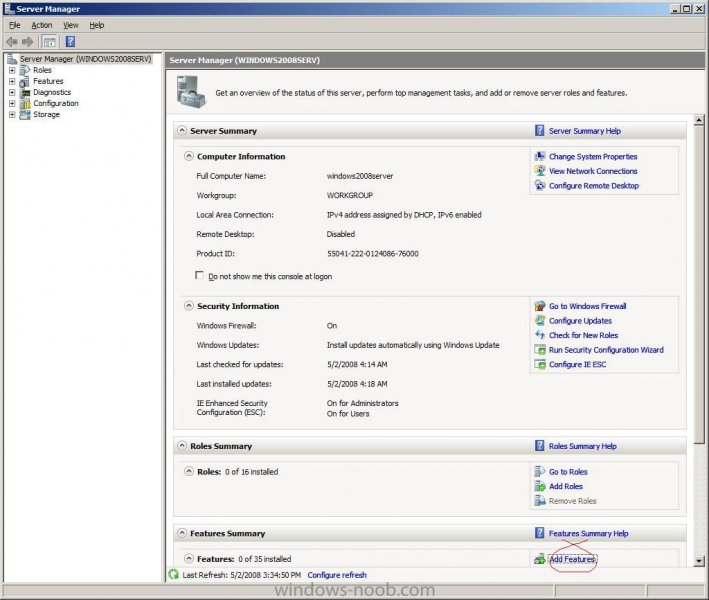Click the Configure Updates icon

point(540,321)
